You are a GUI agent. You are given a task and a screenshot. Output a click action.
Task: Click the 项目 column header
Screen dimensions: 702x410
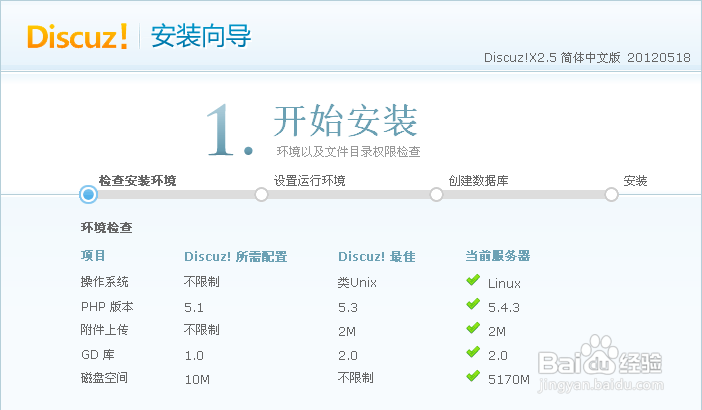[x=93, y=256]
